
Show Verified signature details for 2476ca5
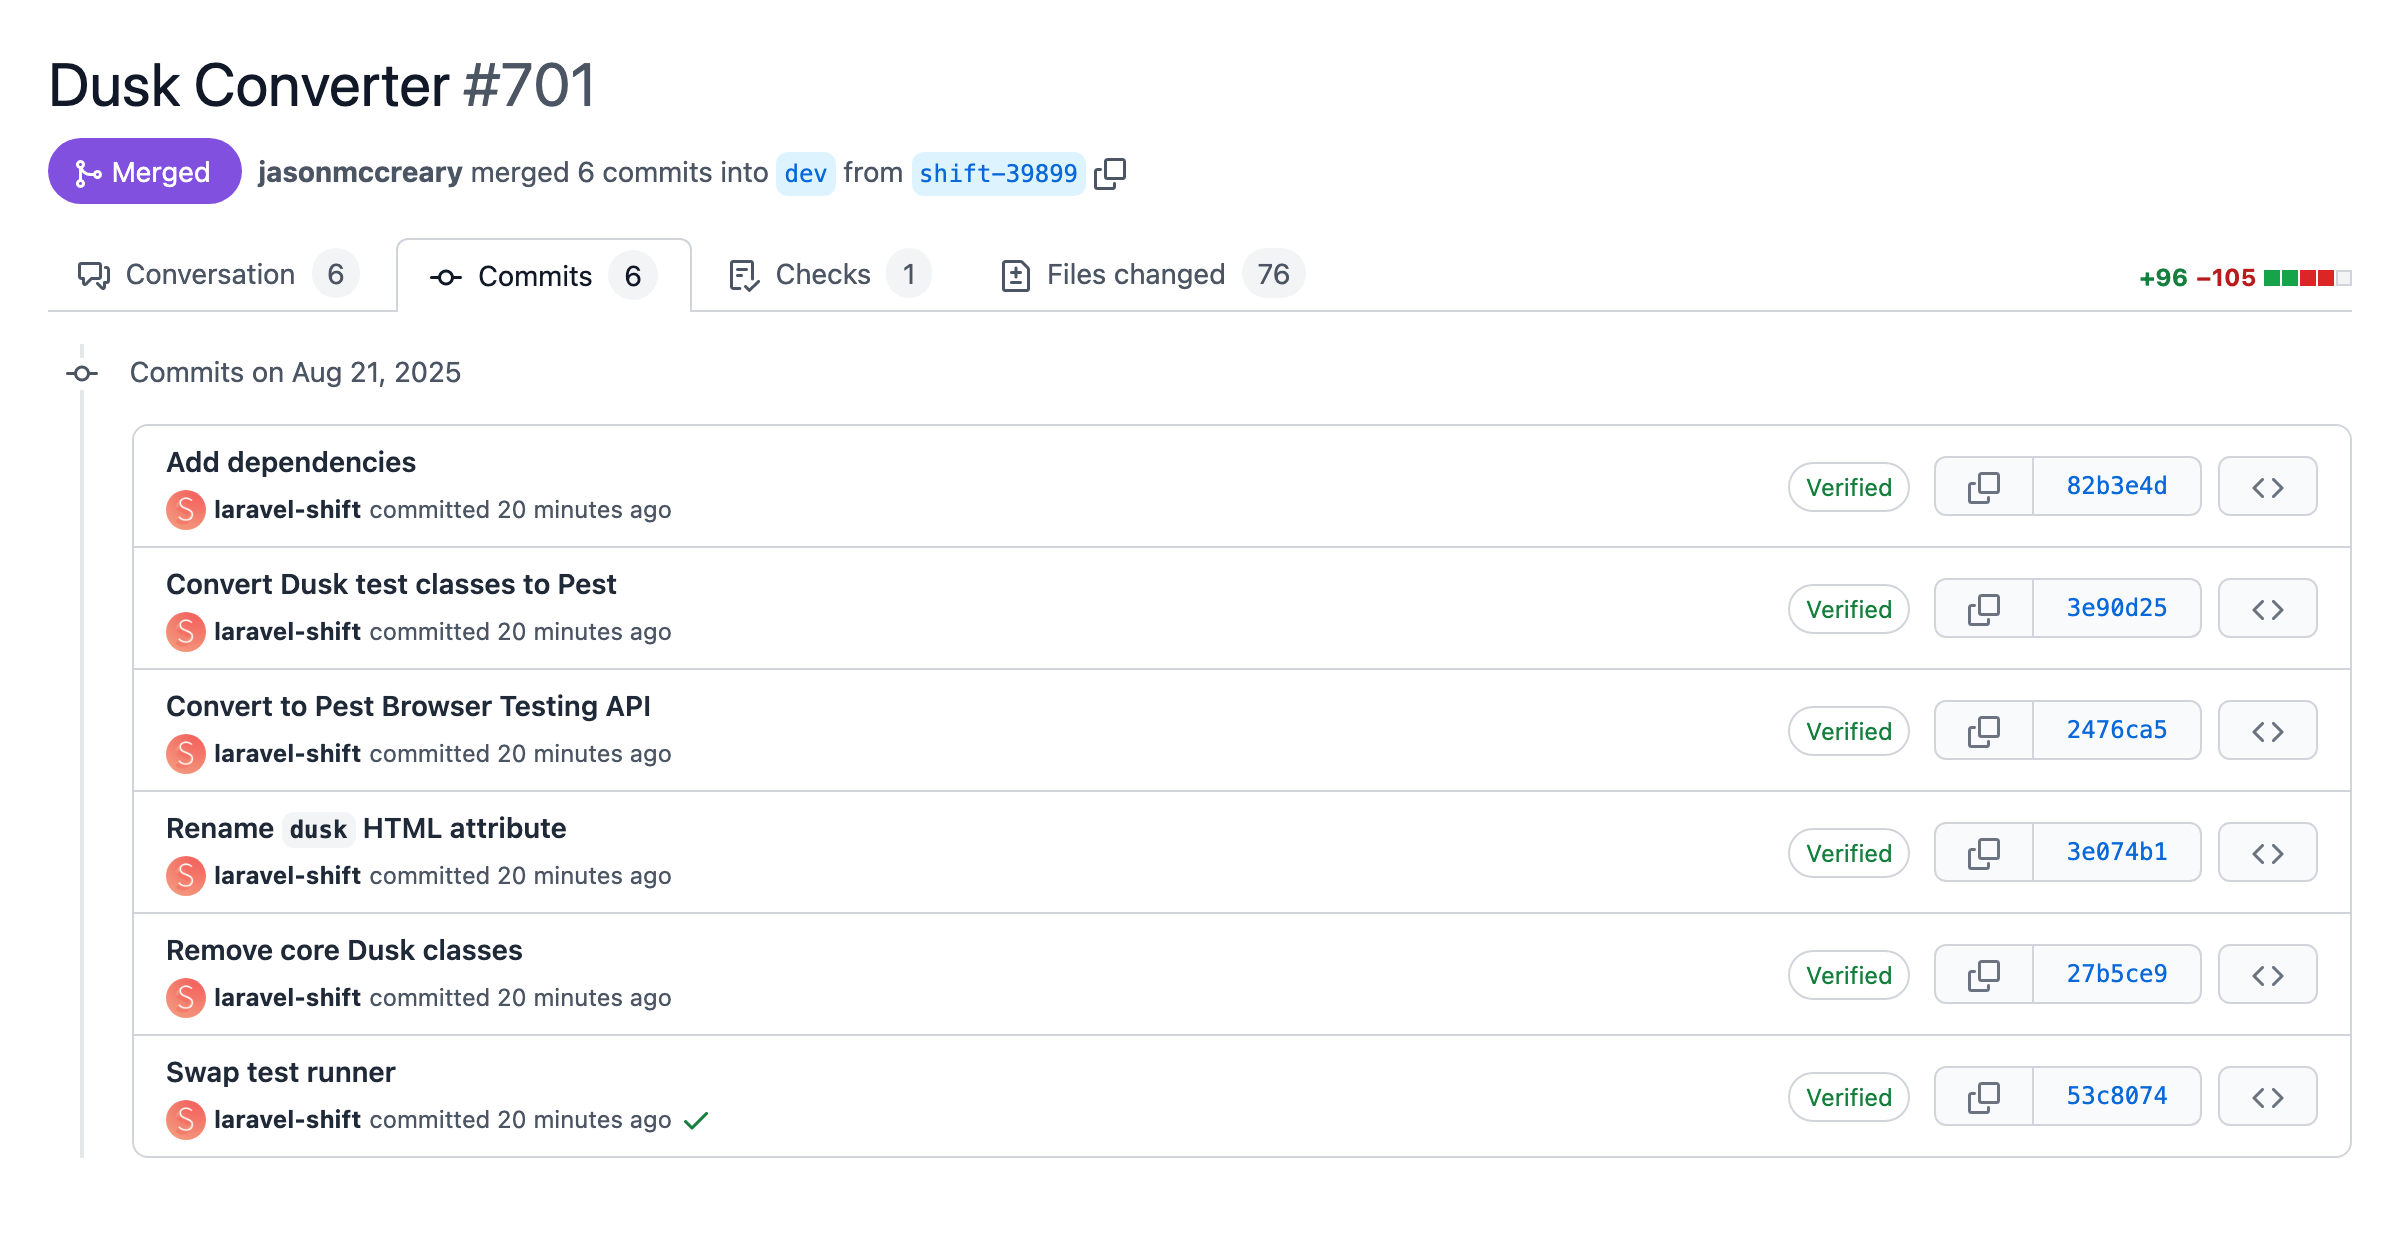coord(1849,731)
